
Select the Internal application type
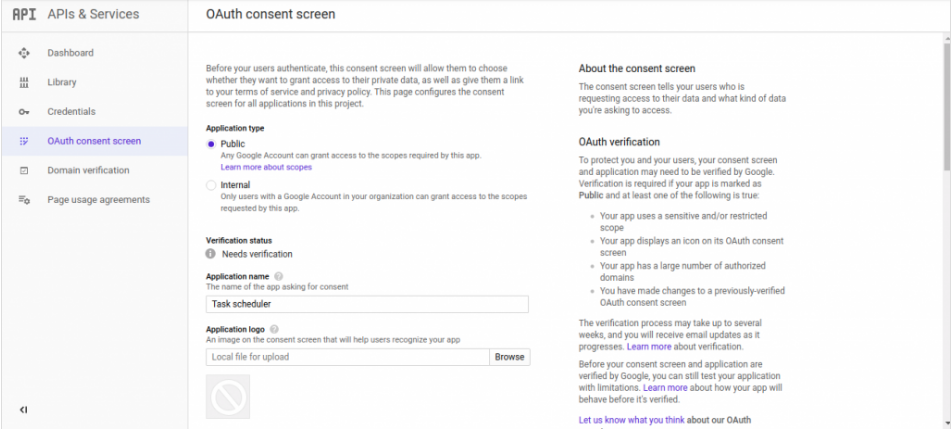211,185
